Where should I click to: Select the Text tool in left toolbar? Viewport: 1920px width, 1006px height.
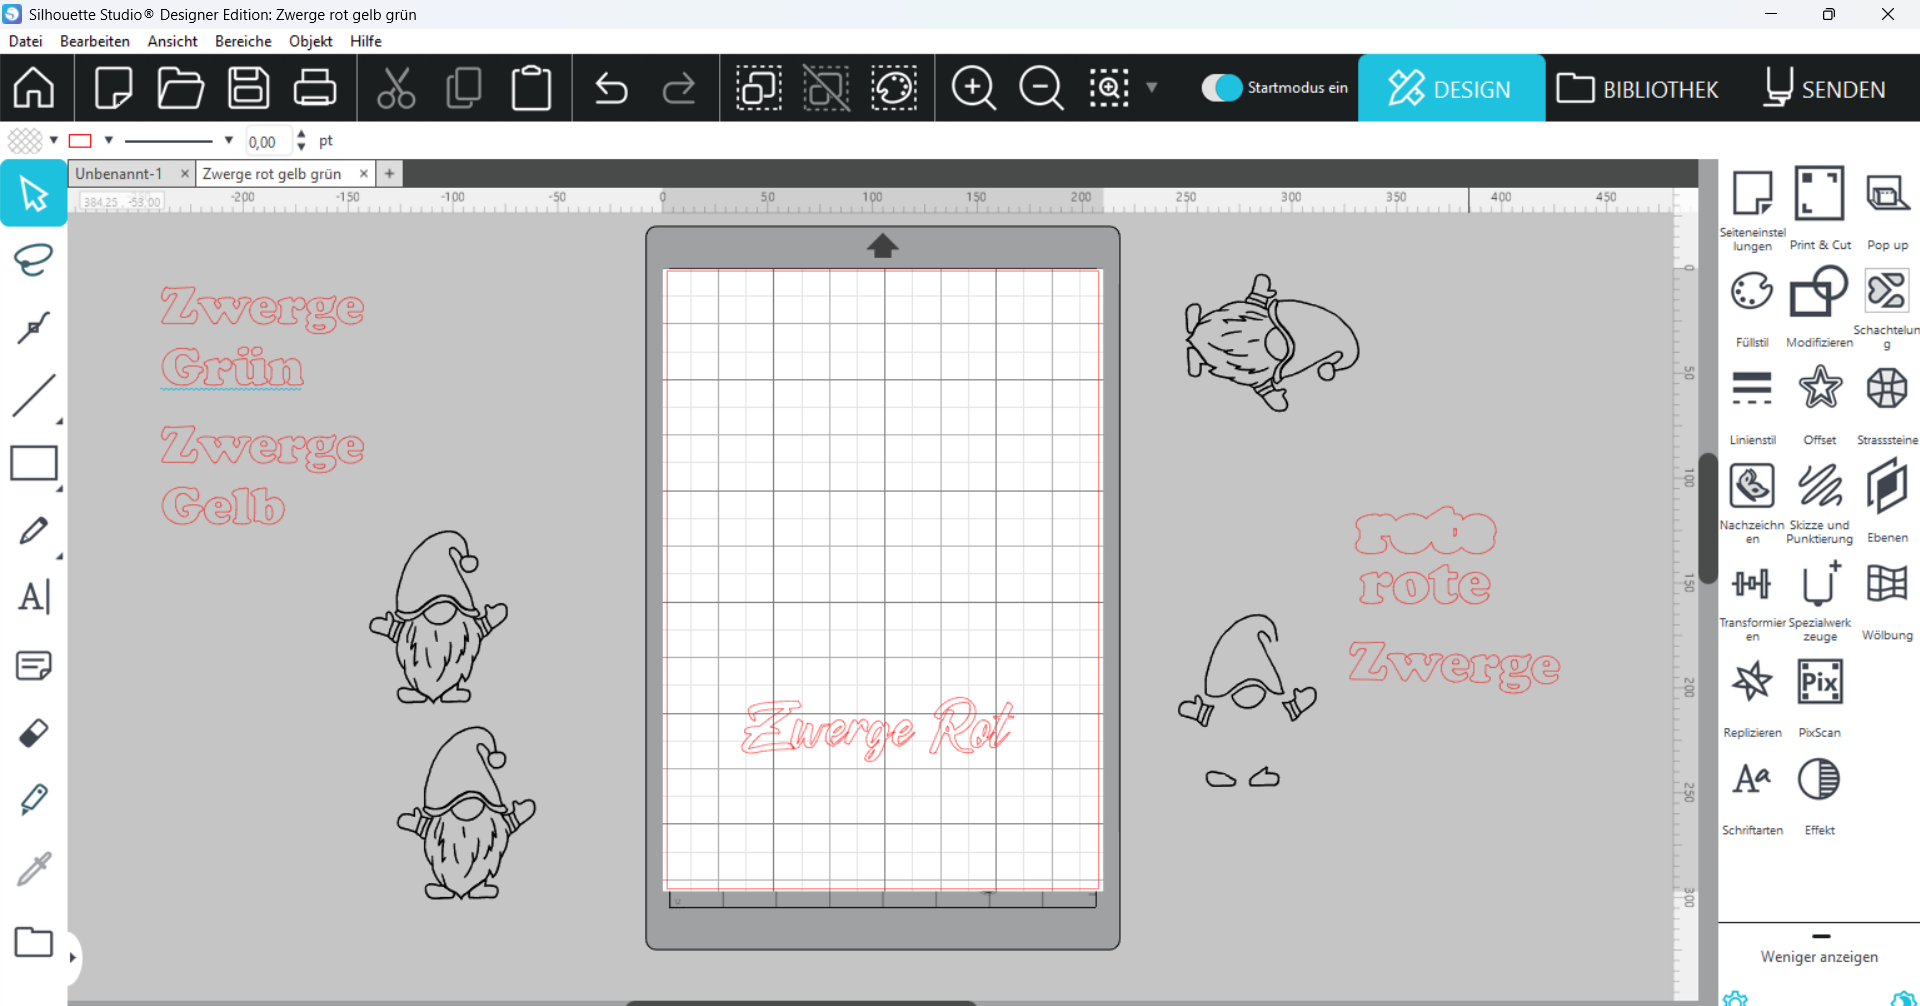(x=33, y=597)
